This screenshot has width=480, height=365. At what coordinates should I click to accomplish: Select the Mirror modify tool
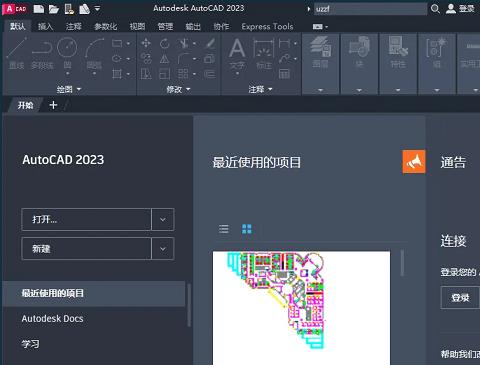coord(164,59)
